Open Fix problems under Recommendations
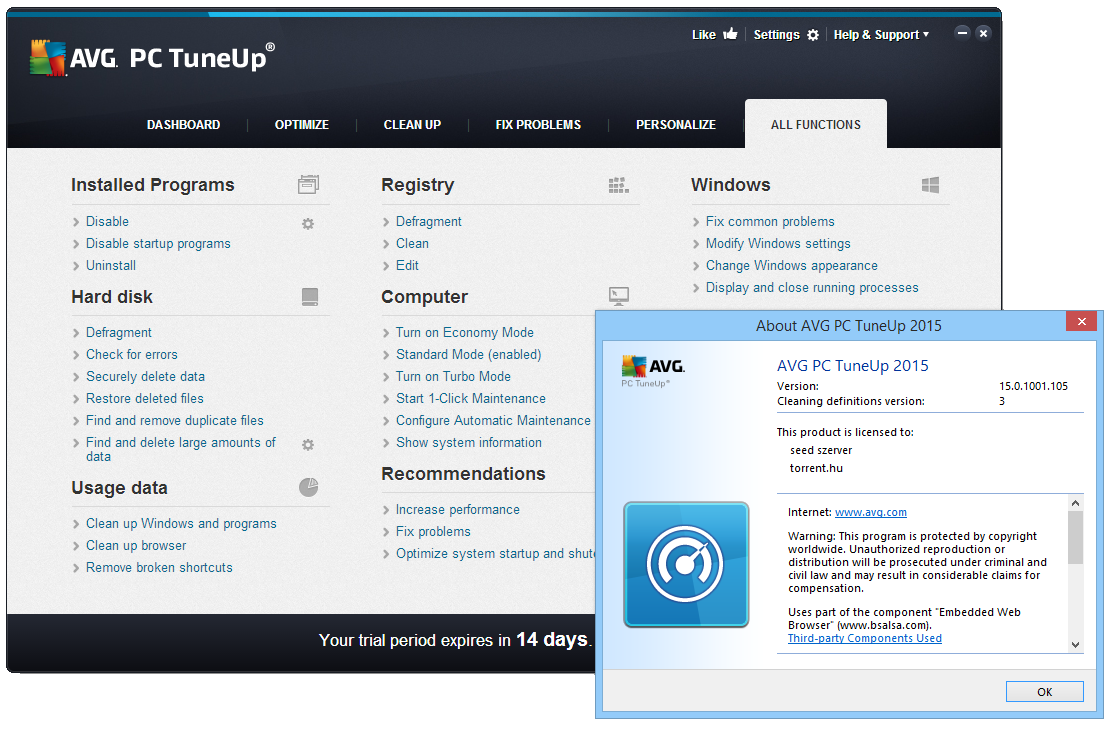Screen dimensions: 1111x729 pyautogui.click(x=433, y=532)
